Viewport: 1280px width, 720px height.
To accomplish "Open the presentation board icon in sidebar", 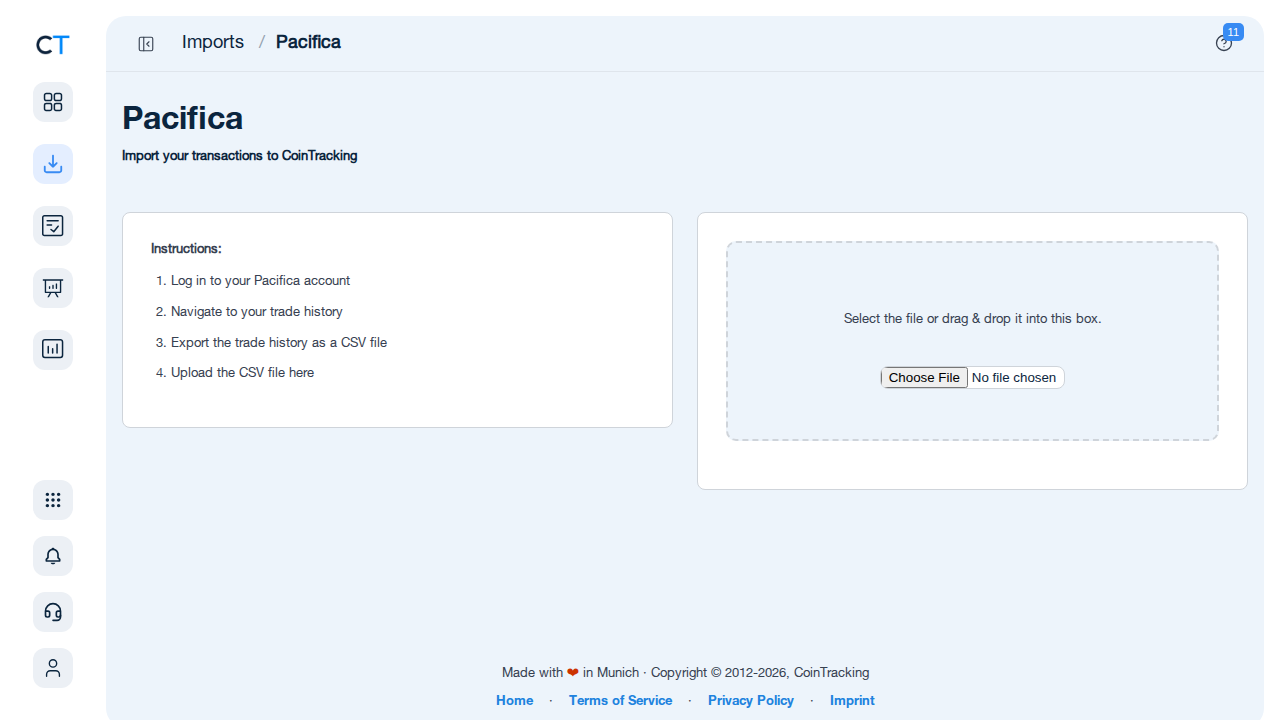I will pos(53,288).
